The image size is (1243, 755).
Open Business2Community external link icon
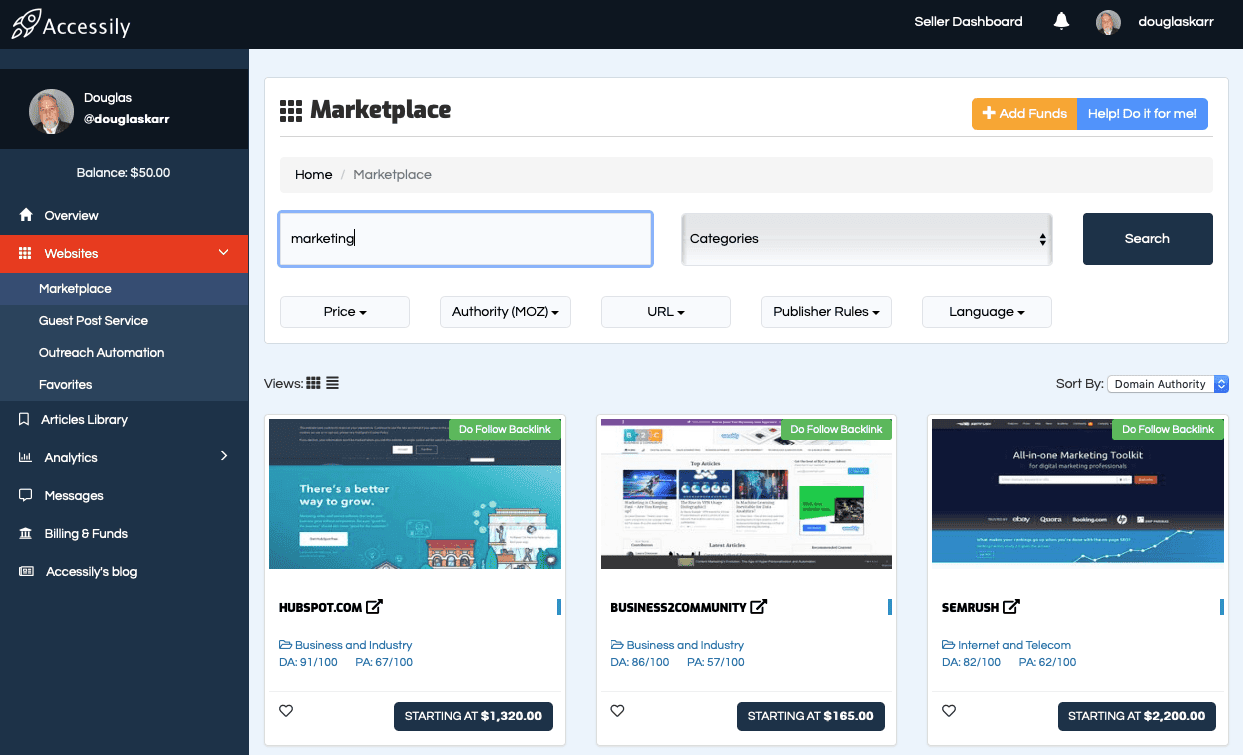click(x=759, y=607)
